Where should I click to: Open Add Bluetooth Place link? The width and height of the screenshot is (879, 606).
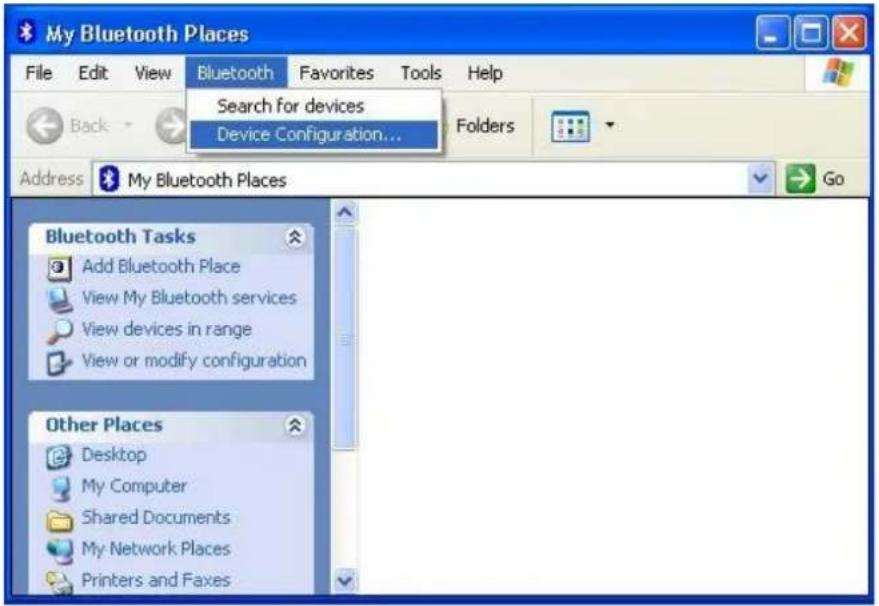tap(161, 266)
